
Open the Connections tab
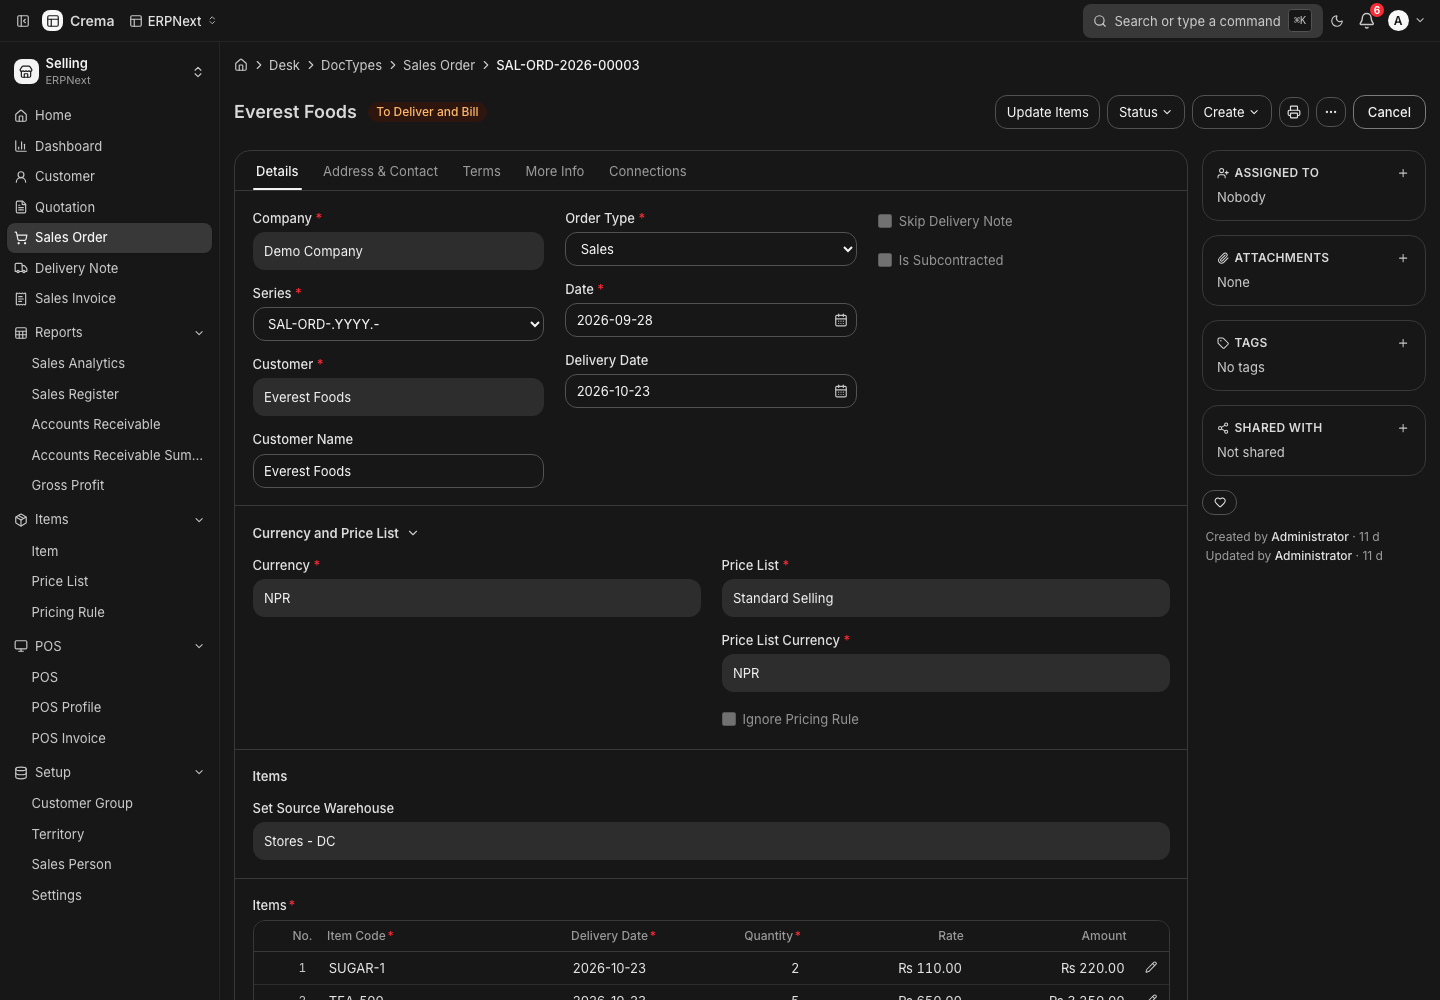click(647, 171)
